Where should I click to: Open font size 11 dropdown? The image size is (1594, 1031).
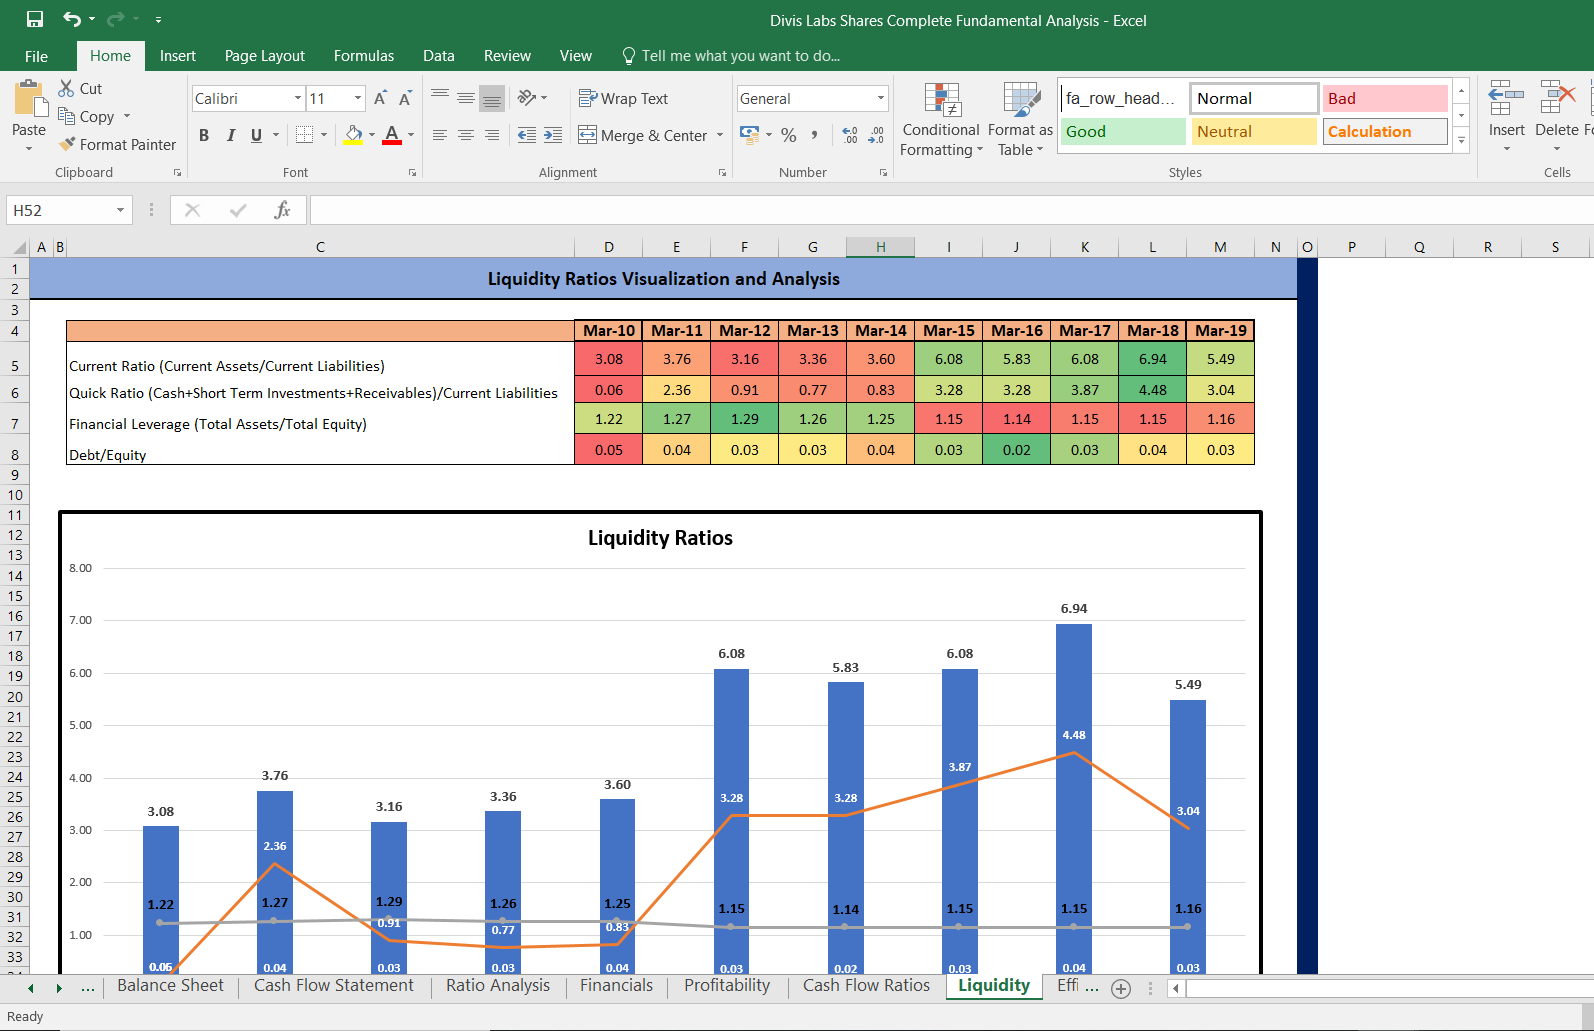click(358, 98)
